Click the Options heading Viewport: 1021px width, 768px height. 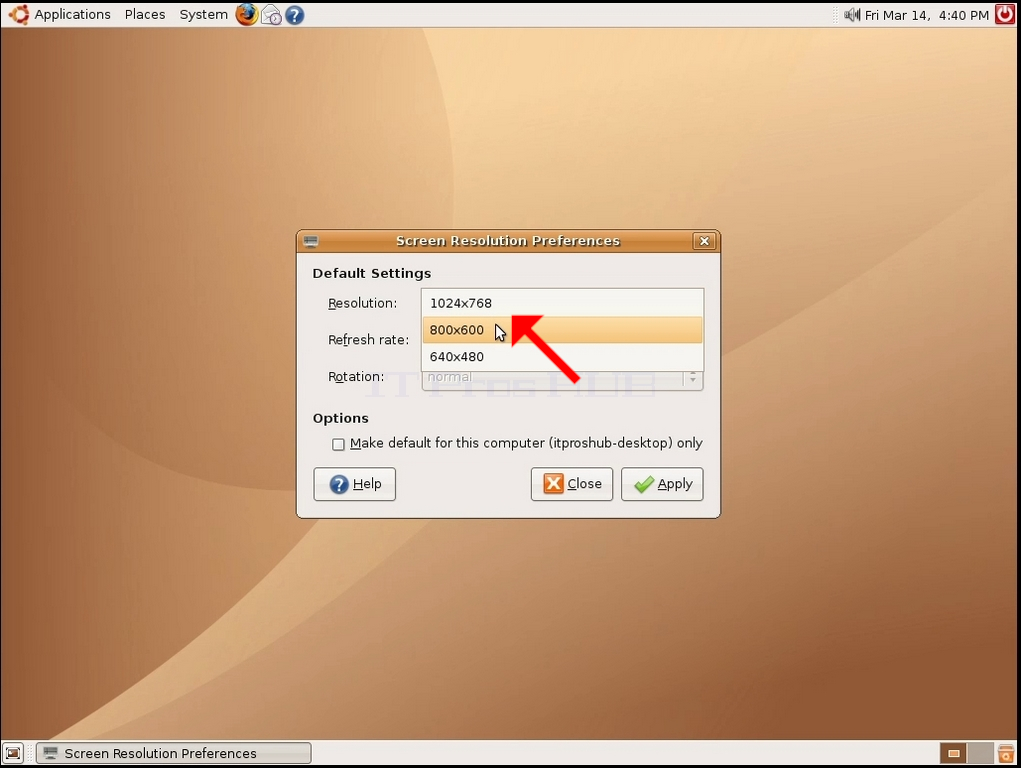[341, 418]
